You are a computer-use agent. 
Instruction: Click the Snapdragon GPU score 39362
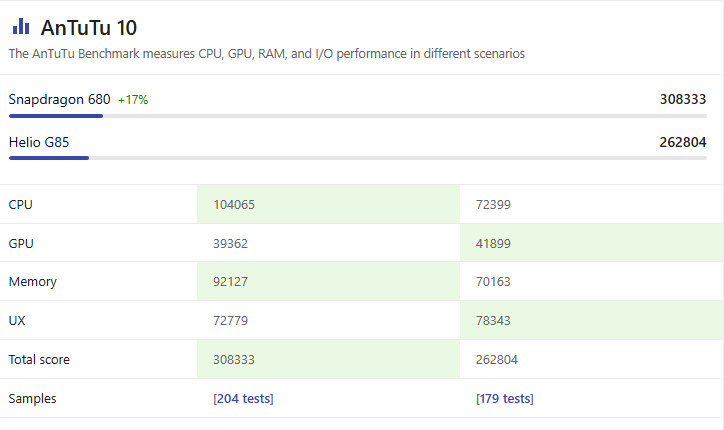[230, 243]
